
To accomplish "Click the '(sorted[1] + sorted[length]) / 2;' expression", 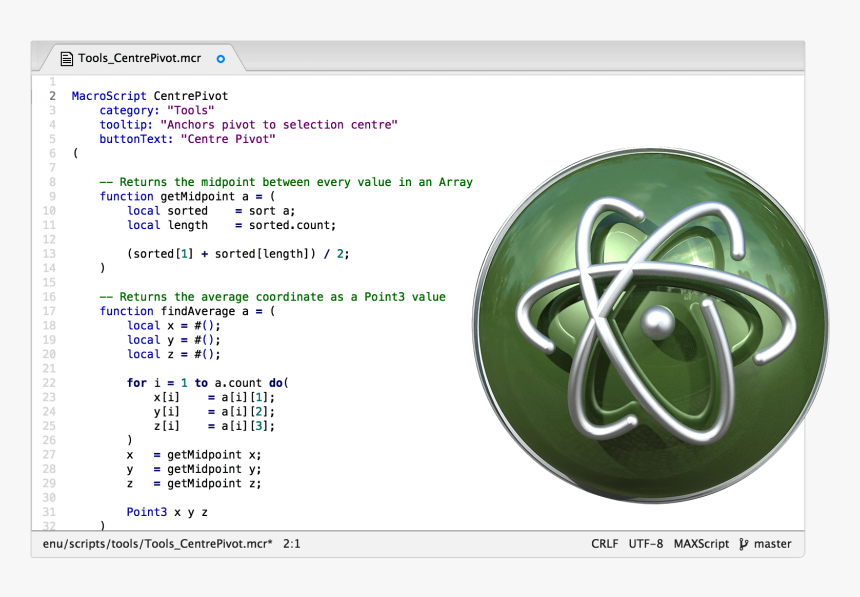I will 238,254.
